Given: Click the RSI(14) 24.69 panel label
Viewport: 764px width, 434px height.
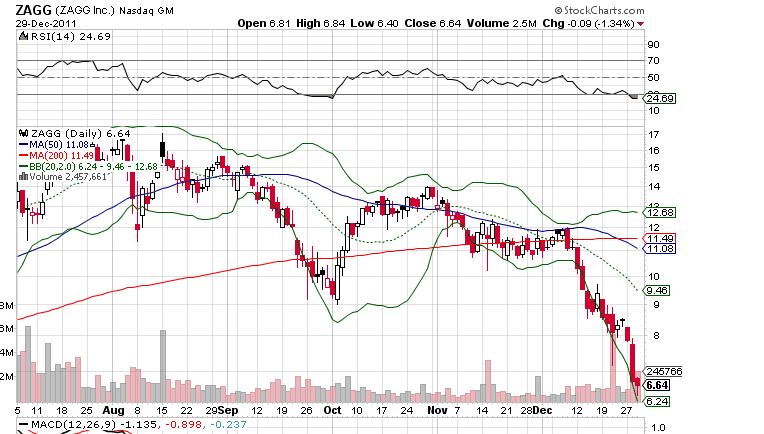Looking at the screenshot, I should point(71,37).
